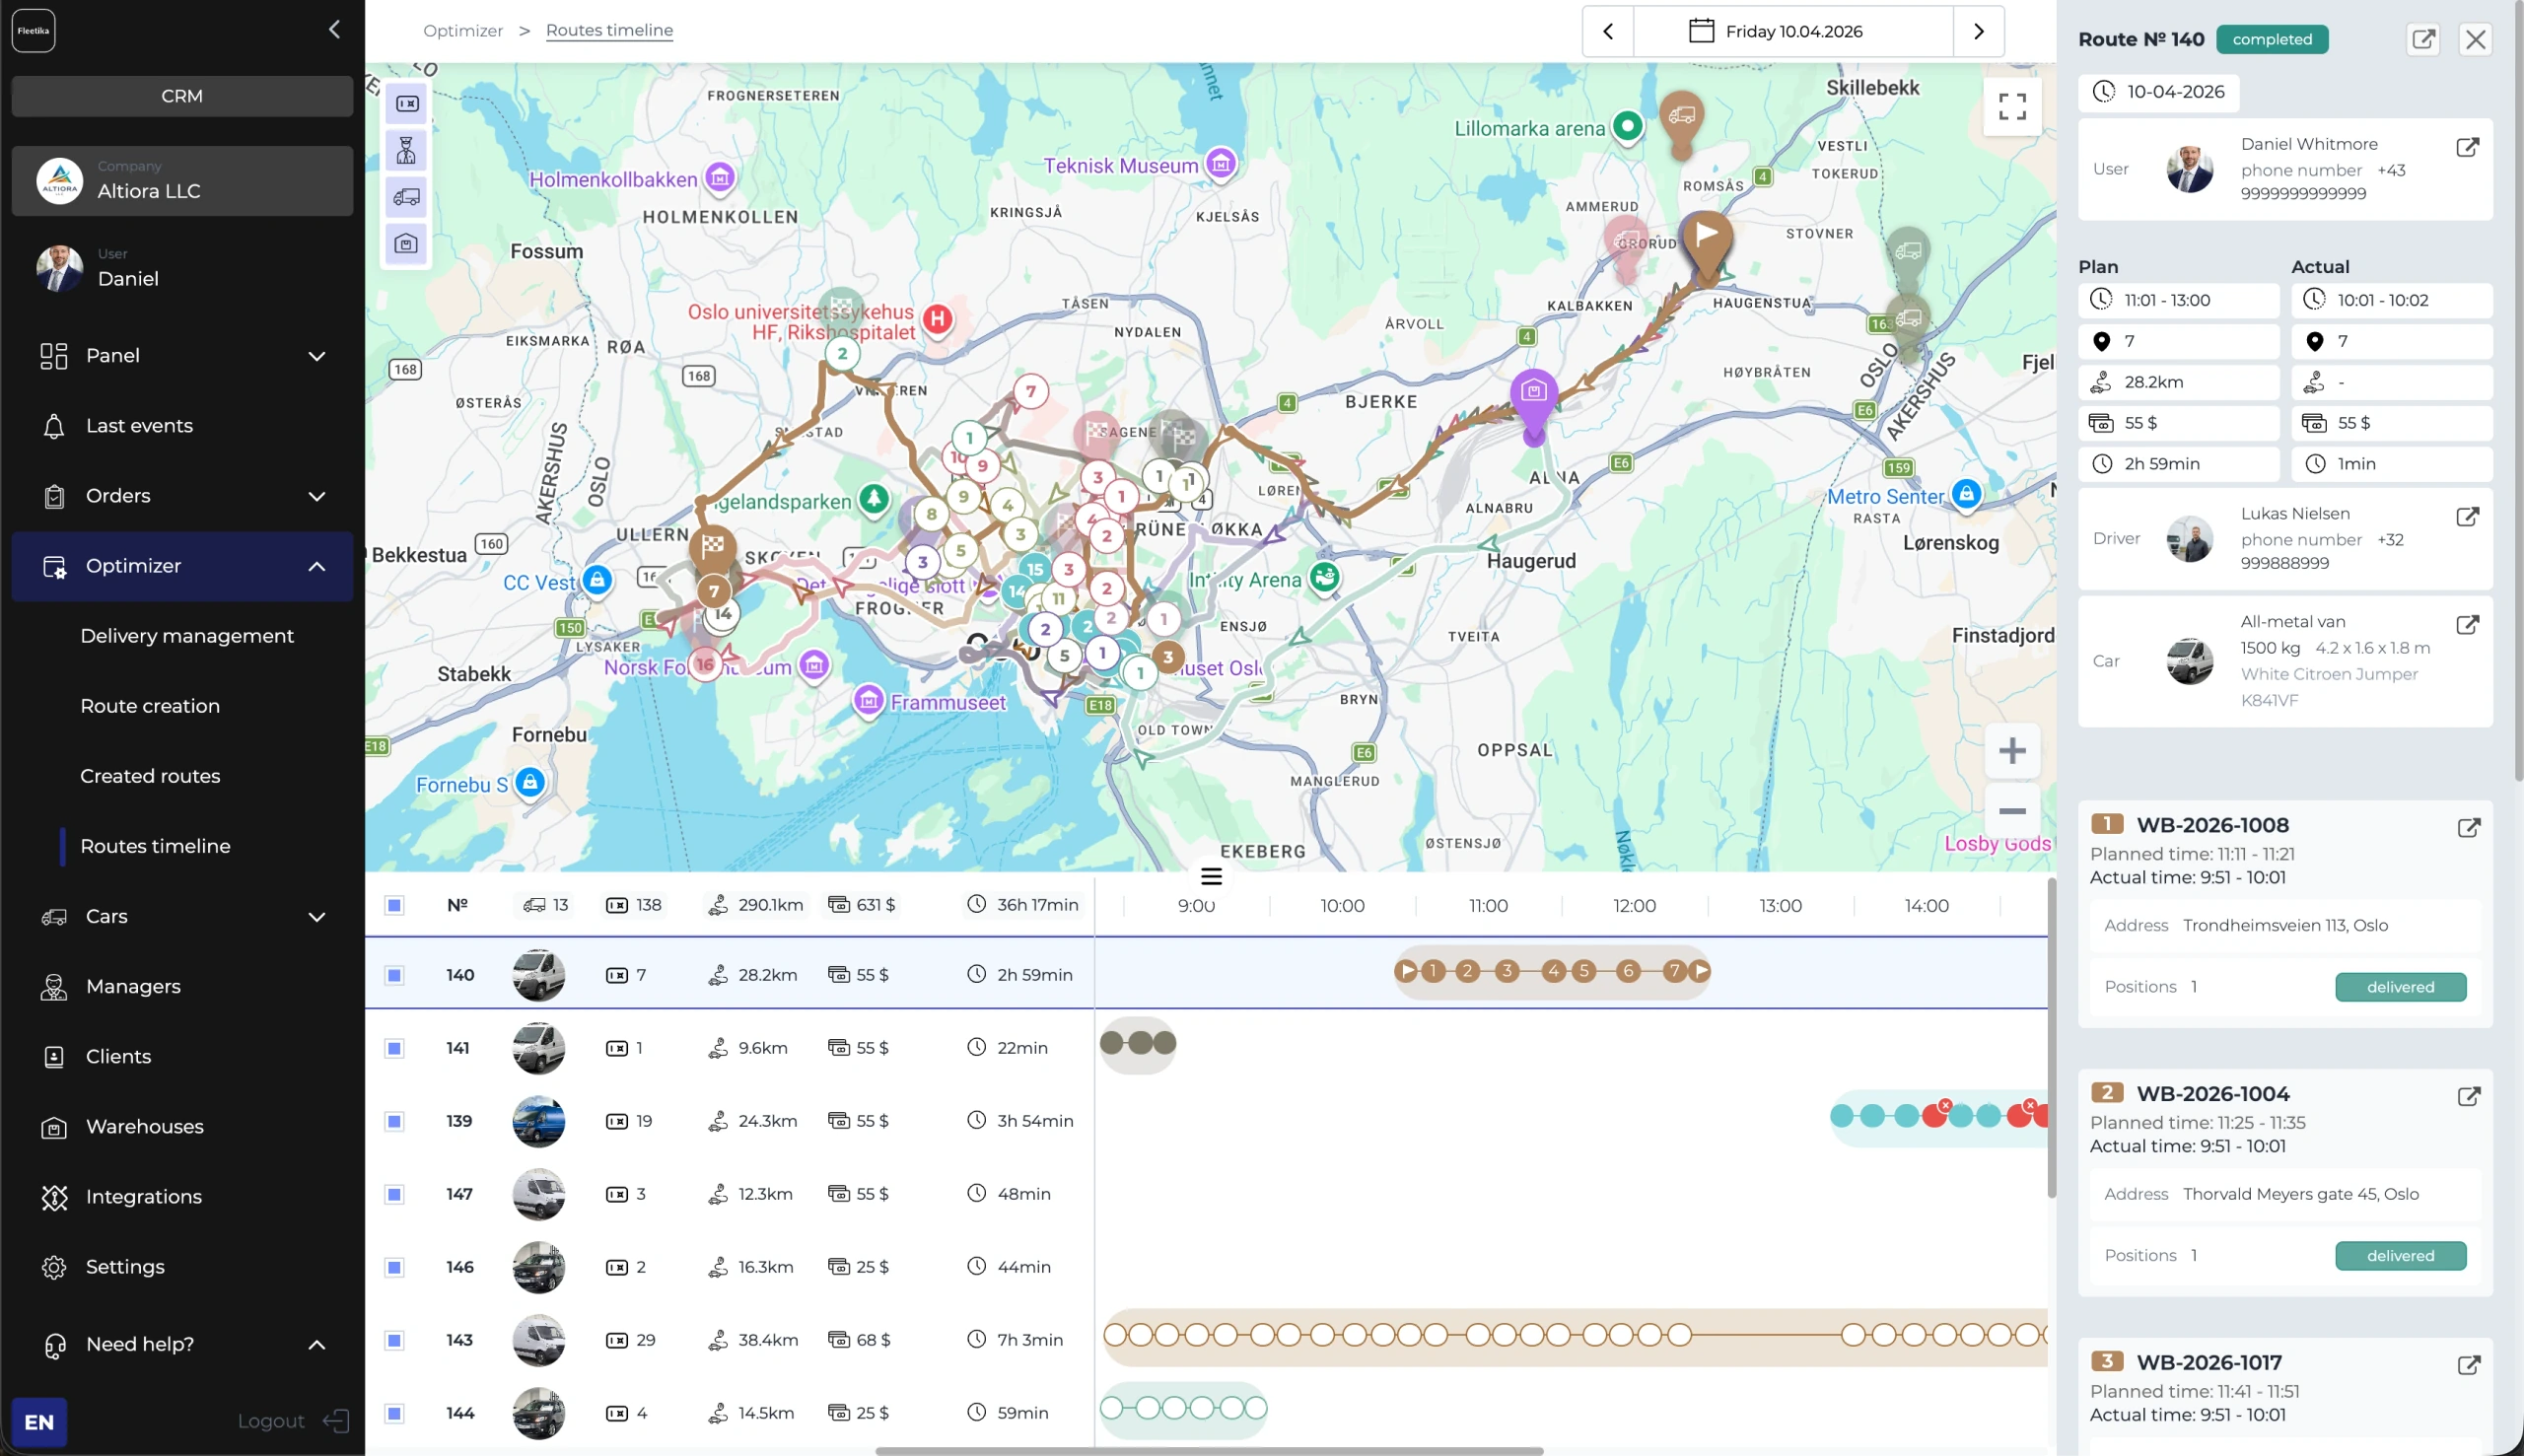The width and height of the screenshot is (2524, 1456).
Task: Click the right panel vertical scrollbar
Action: (x=2518, y=390)
